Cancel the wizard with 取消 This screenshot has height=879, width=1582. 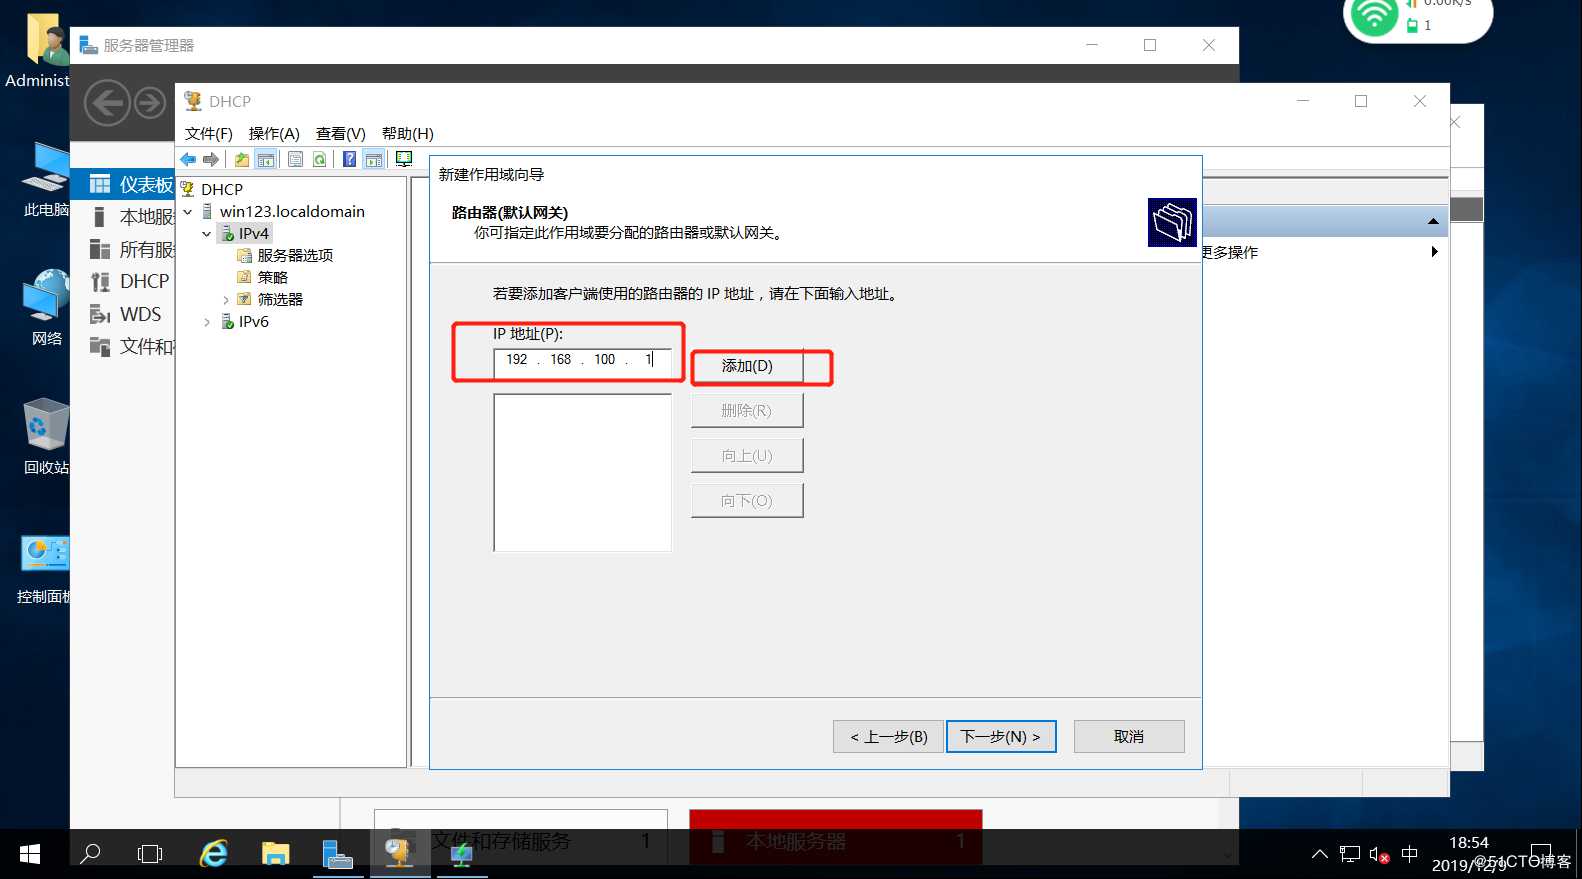coord(1129,737)
